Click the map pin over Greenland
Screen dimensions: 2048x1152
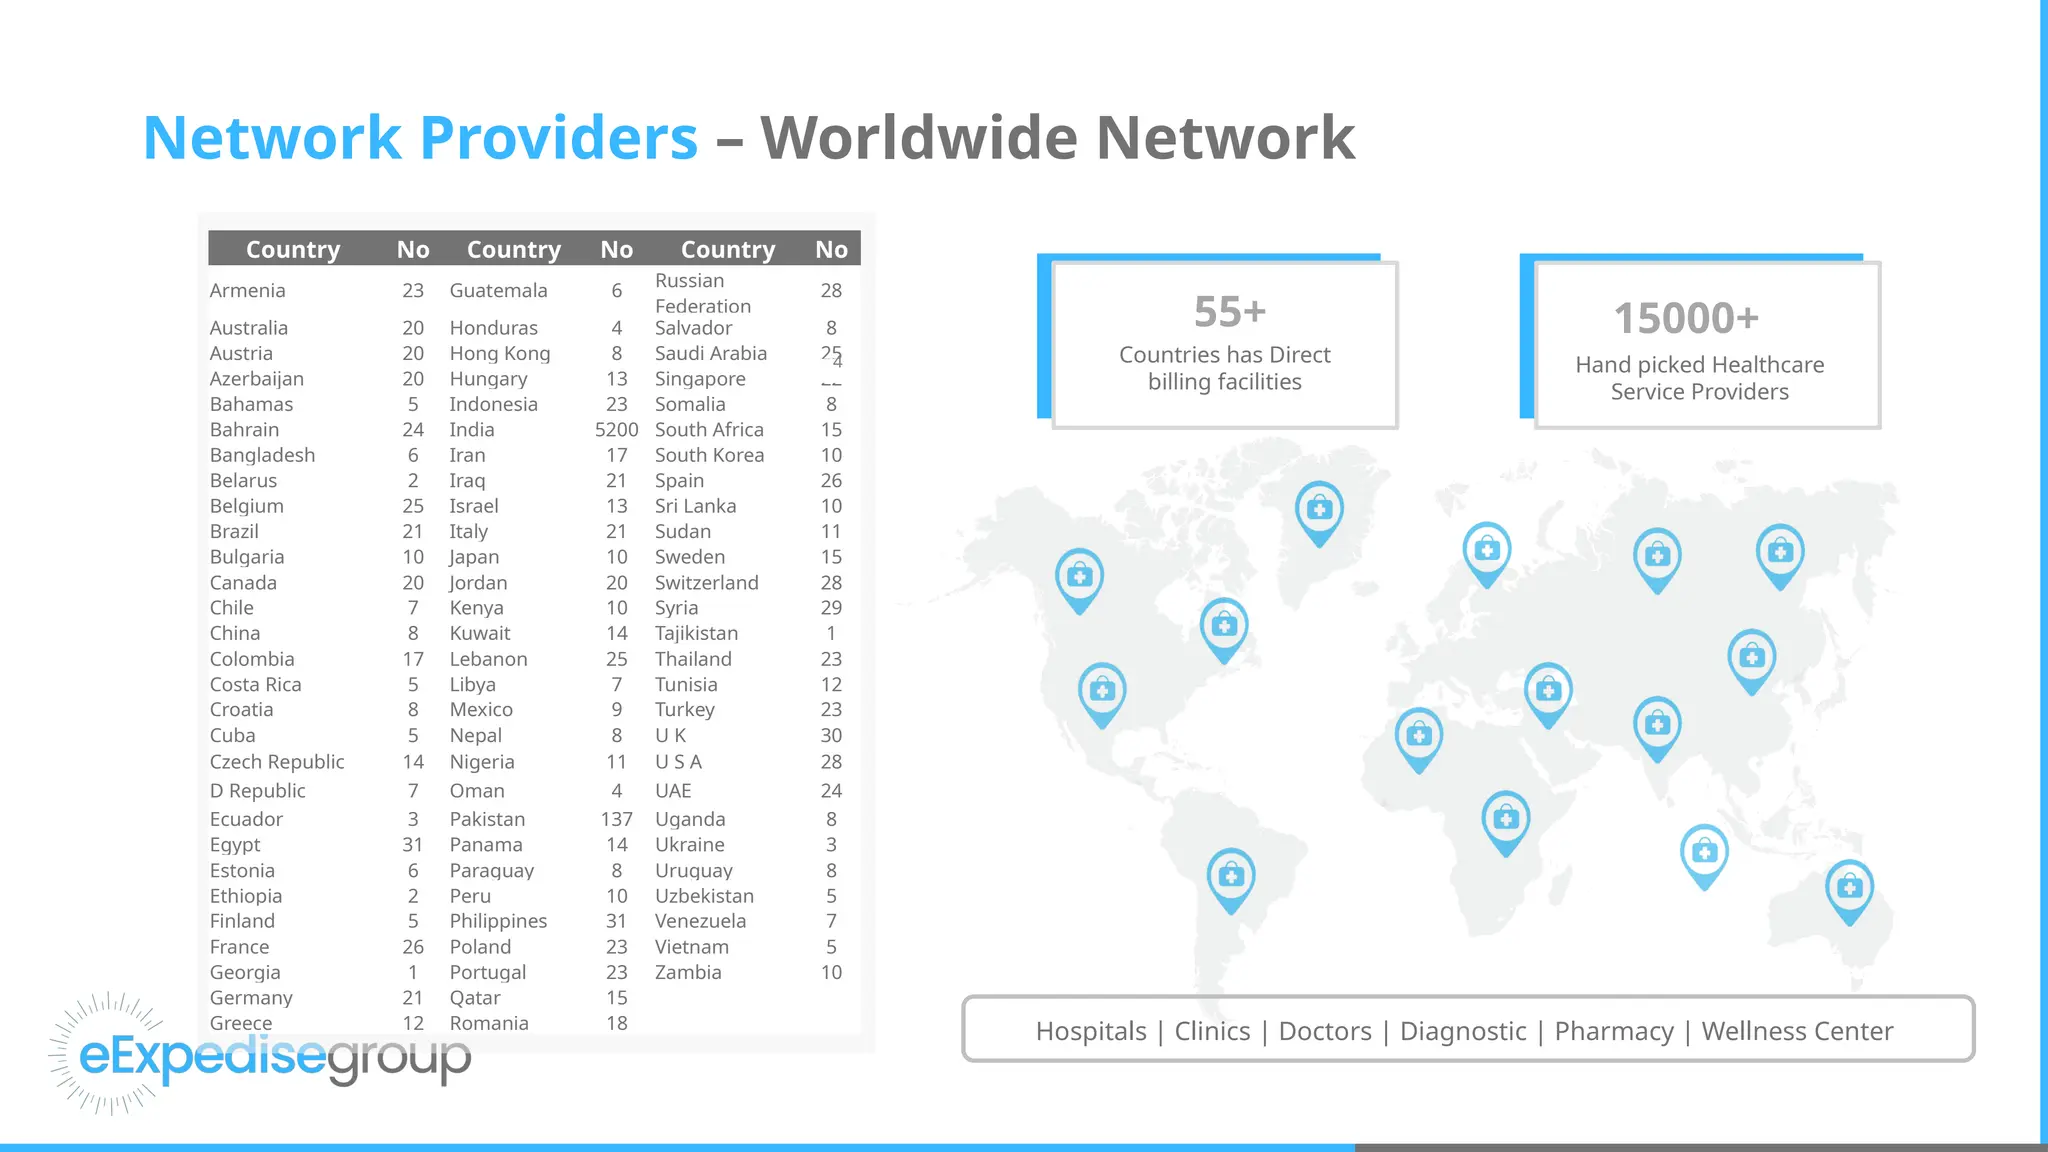click(1319, 511)
